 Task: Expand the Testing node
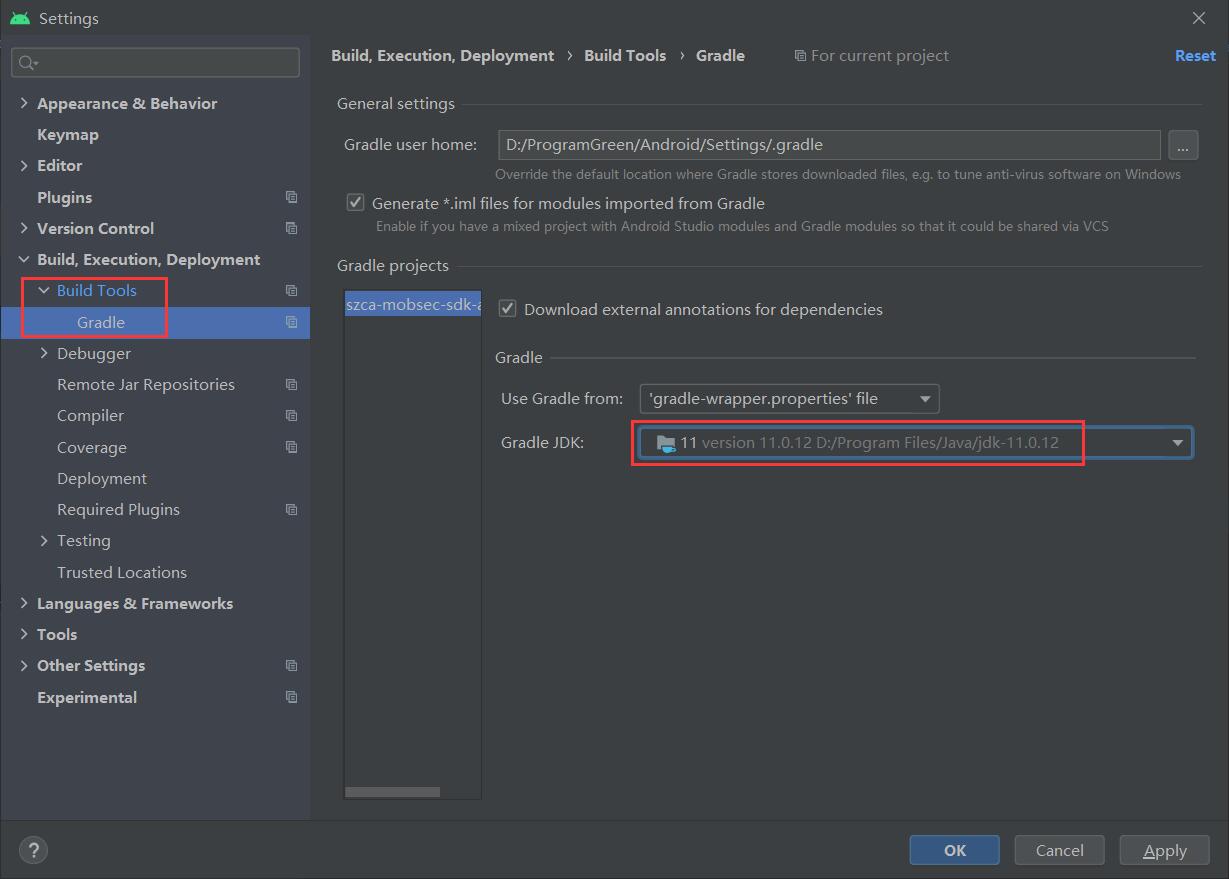pos(44,540)
